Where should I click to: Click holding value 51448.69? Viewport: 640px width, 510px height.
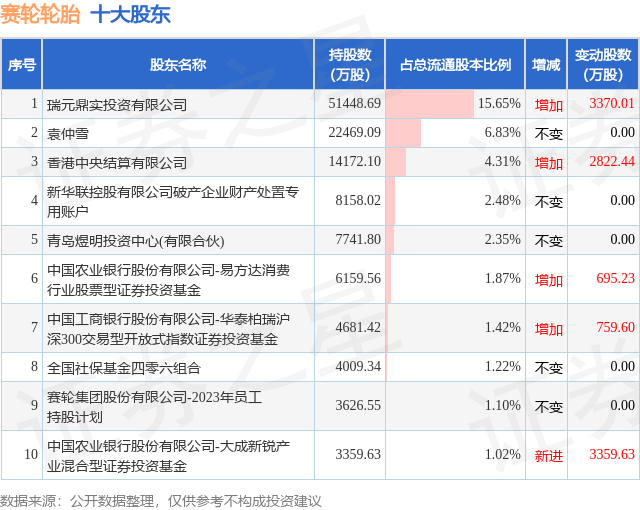(x=354, y=103)
